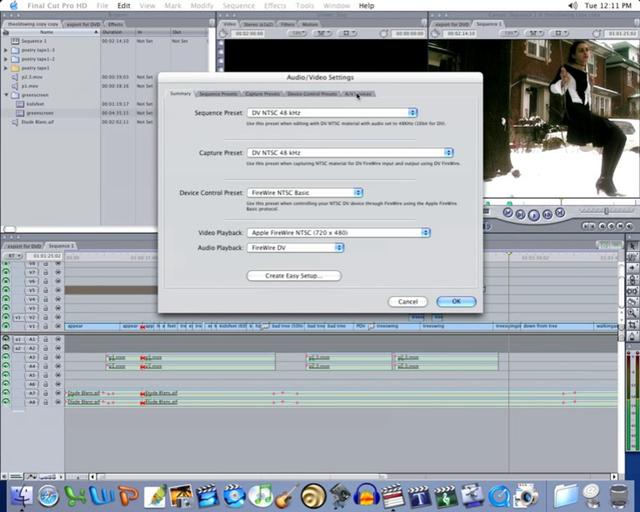The image size is (640, 512).
Task: Open the Final Cut Pro dock icon
Action: click(x=392, y=495)
